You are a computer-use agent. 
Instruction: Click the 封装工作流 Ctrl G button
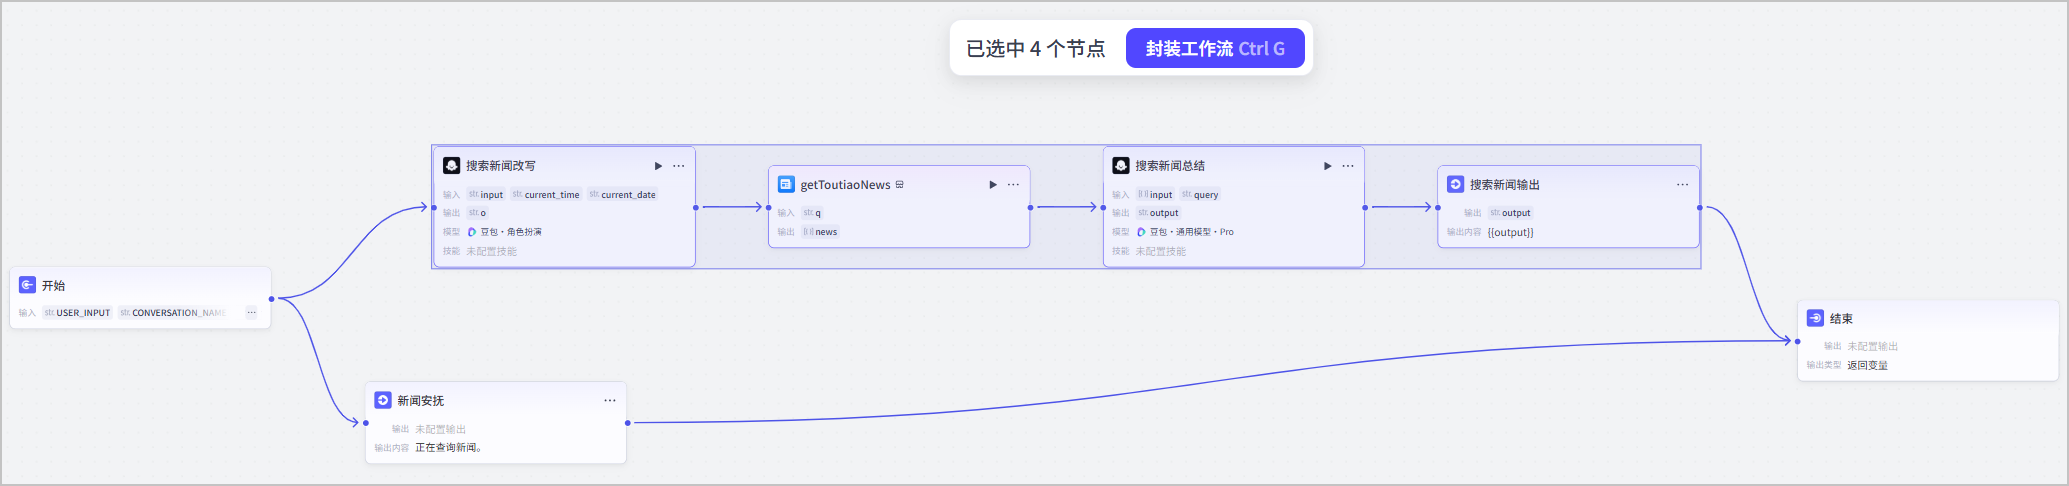point(1215,48)
